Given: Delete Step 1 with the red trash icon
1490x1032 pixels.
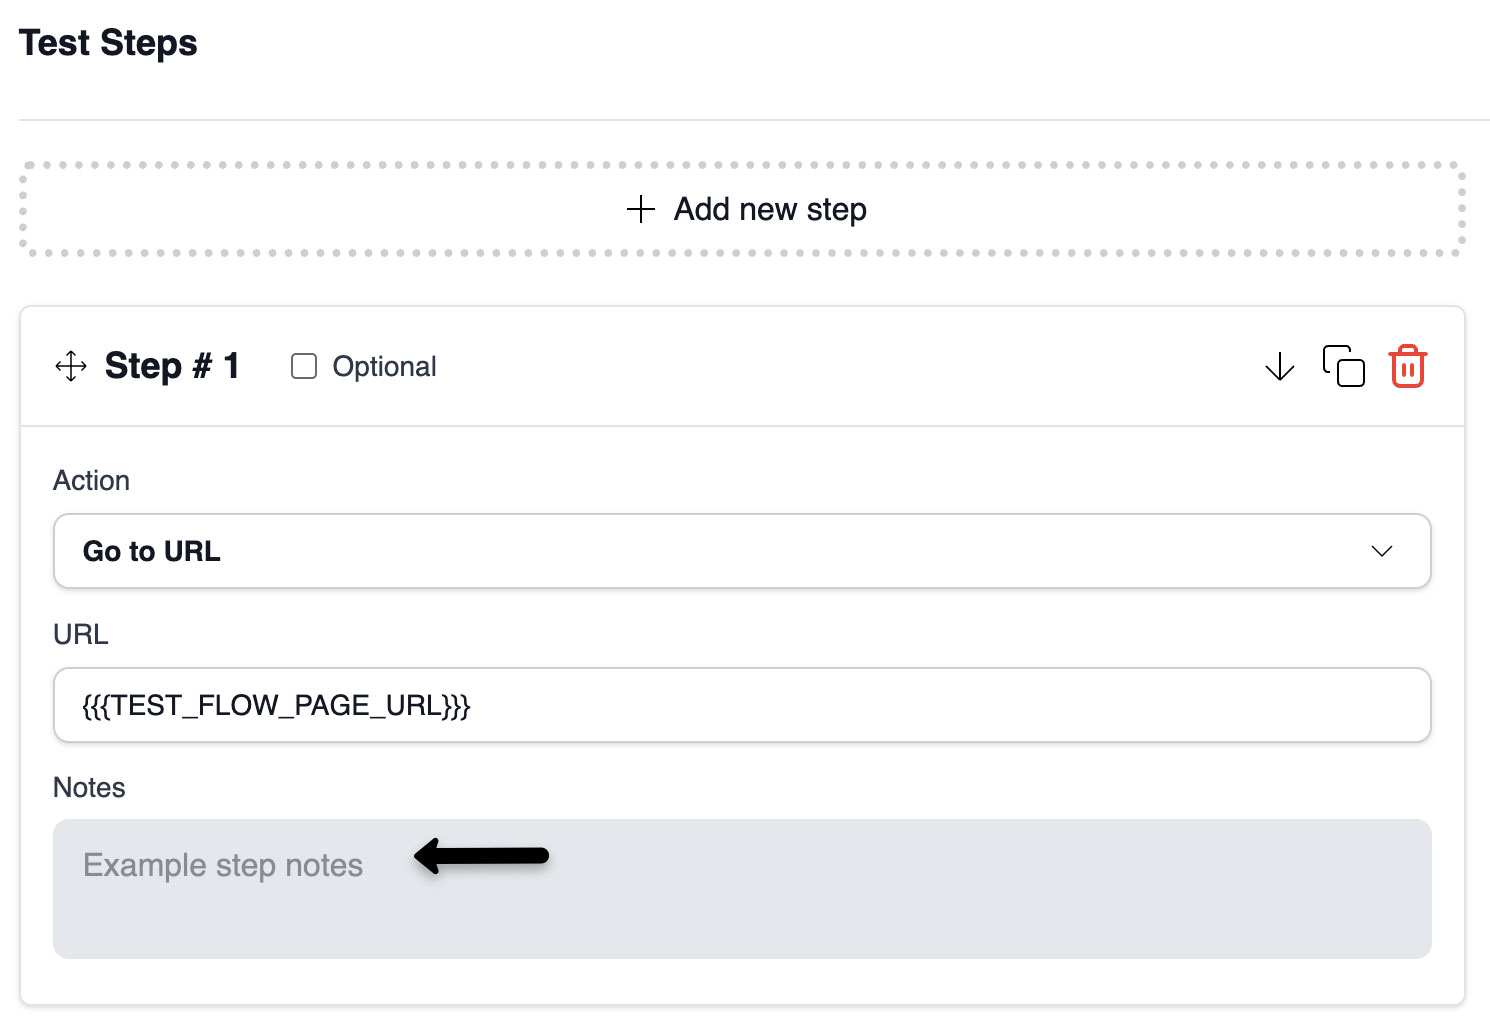Looking at the screenshot, I should (1407, 366).
